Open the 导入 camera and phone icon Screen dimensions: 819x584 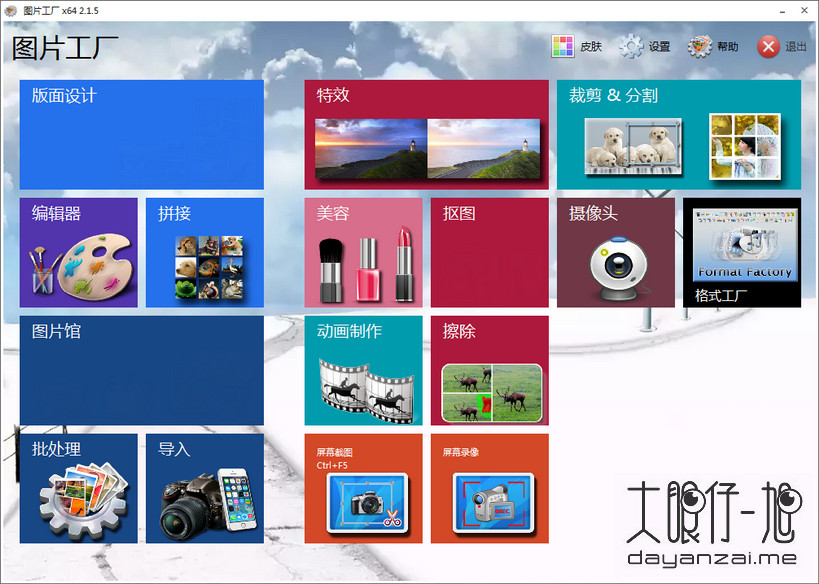point(208,504)
